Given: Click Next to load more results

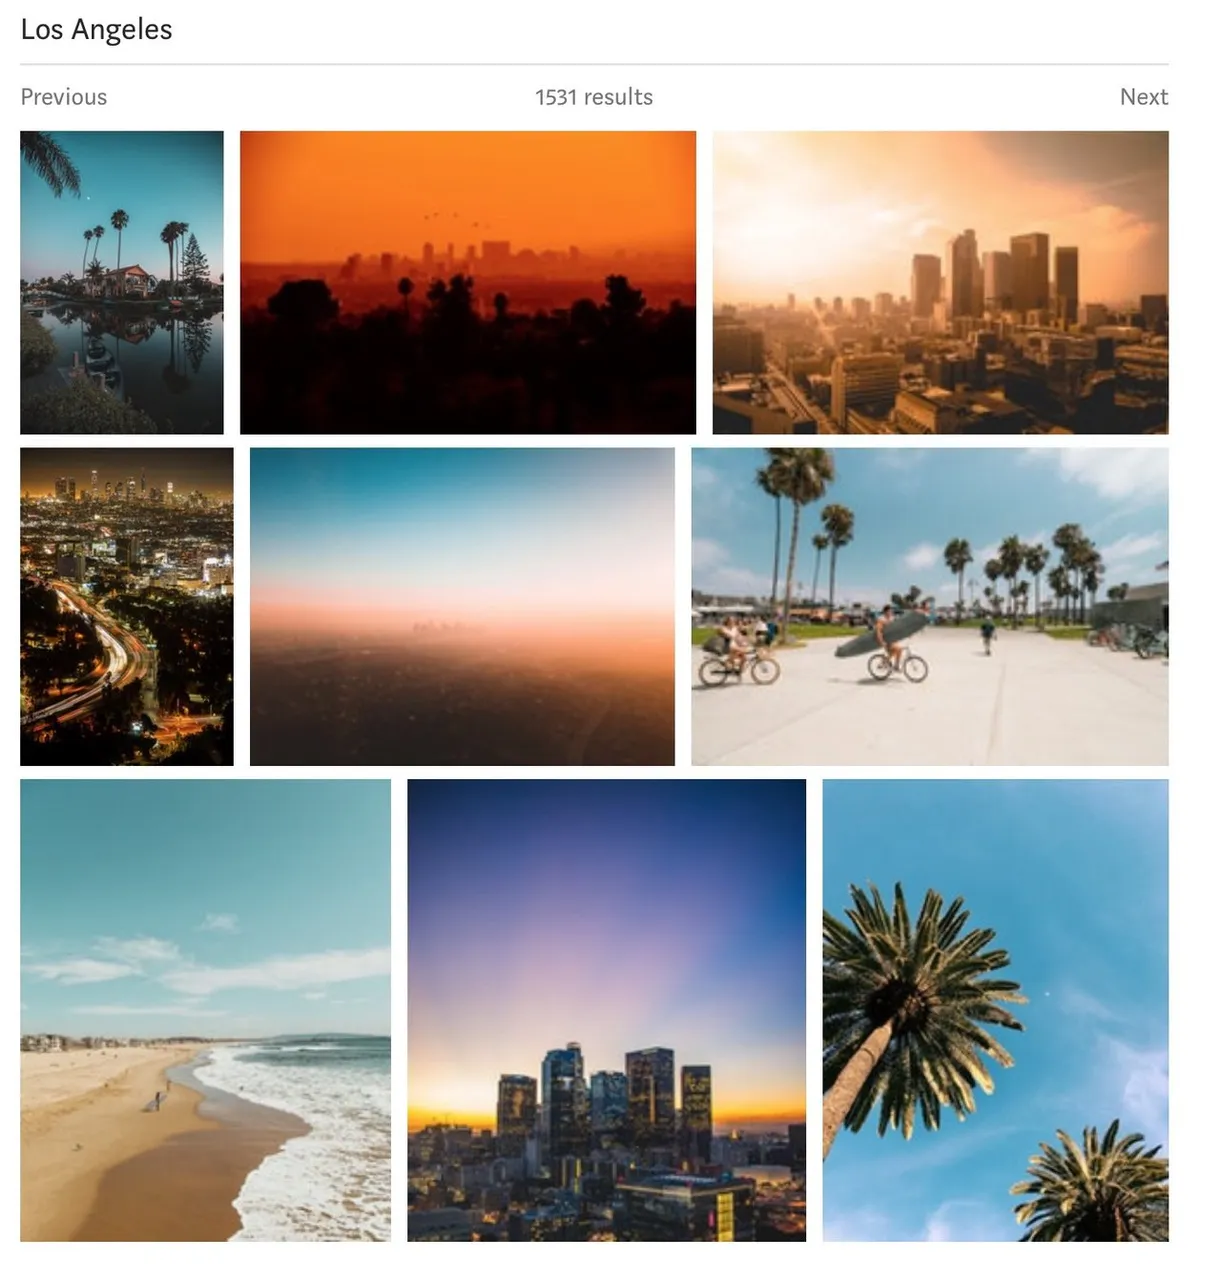Looking at the screenshot, I should coord(1143,97).
